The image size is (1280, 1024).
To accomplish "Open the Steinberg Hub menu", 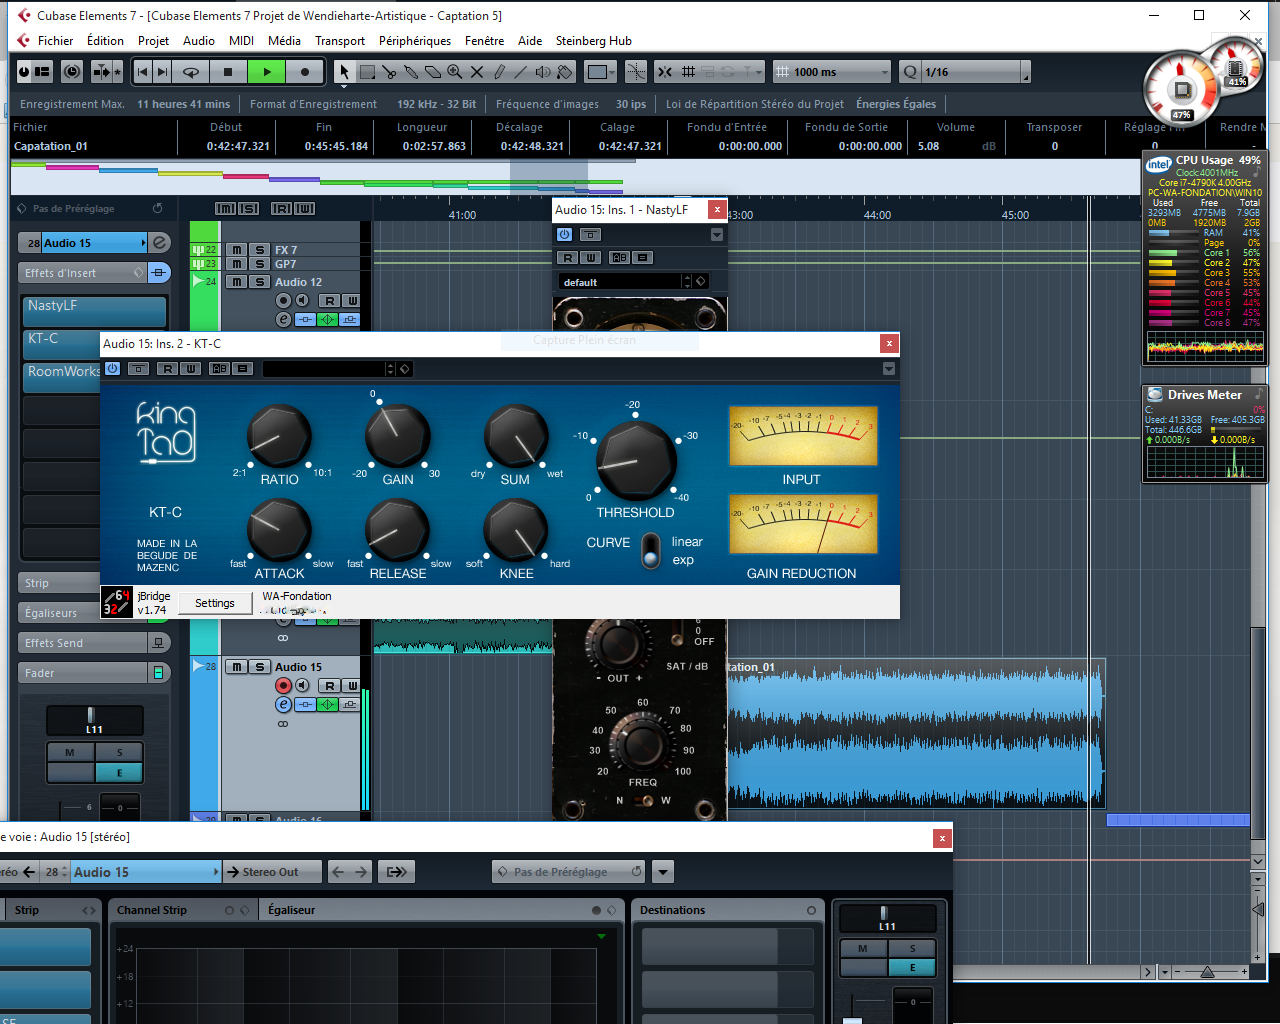I will (x=594, y=41).
